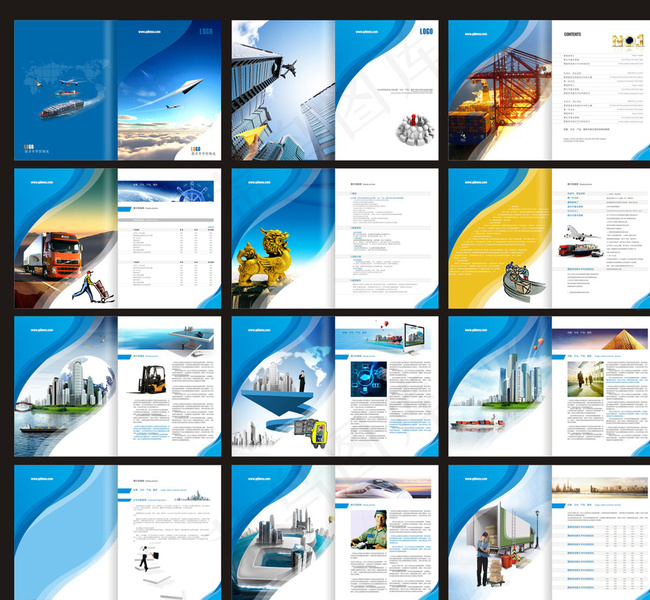Screen dimensions: 650x600
Task: Click the city skyline banner above the table
Action: pos(600,488)
